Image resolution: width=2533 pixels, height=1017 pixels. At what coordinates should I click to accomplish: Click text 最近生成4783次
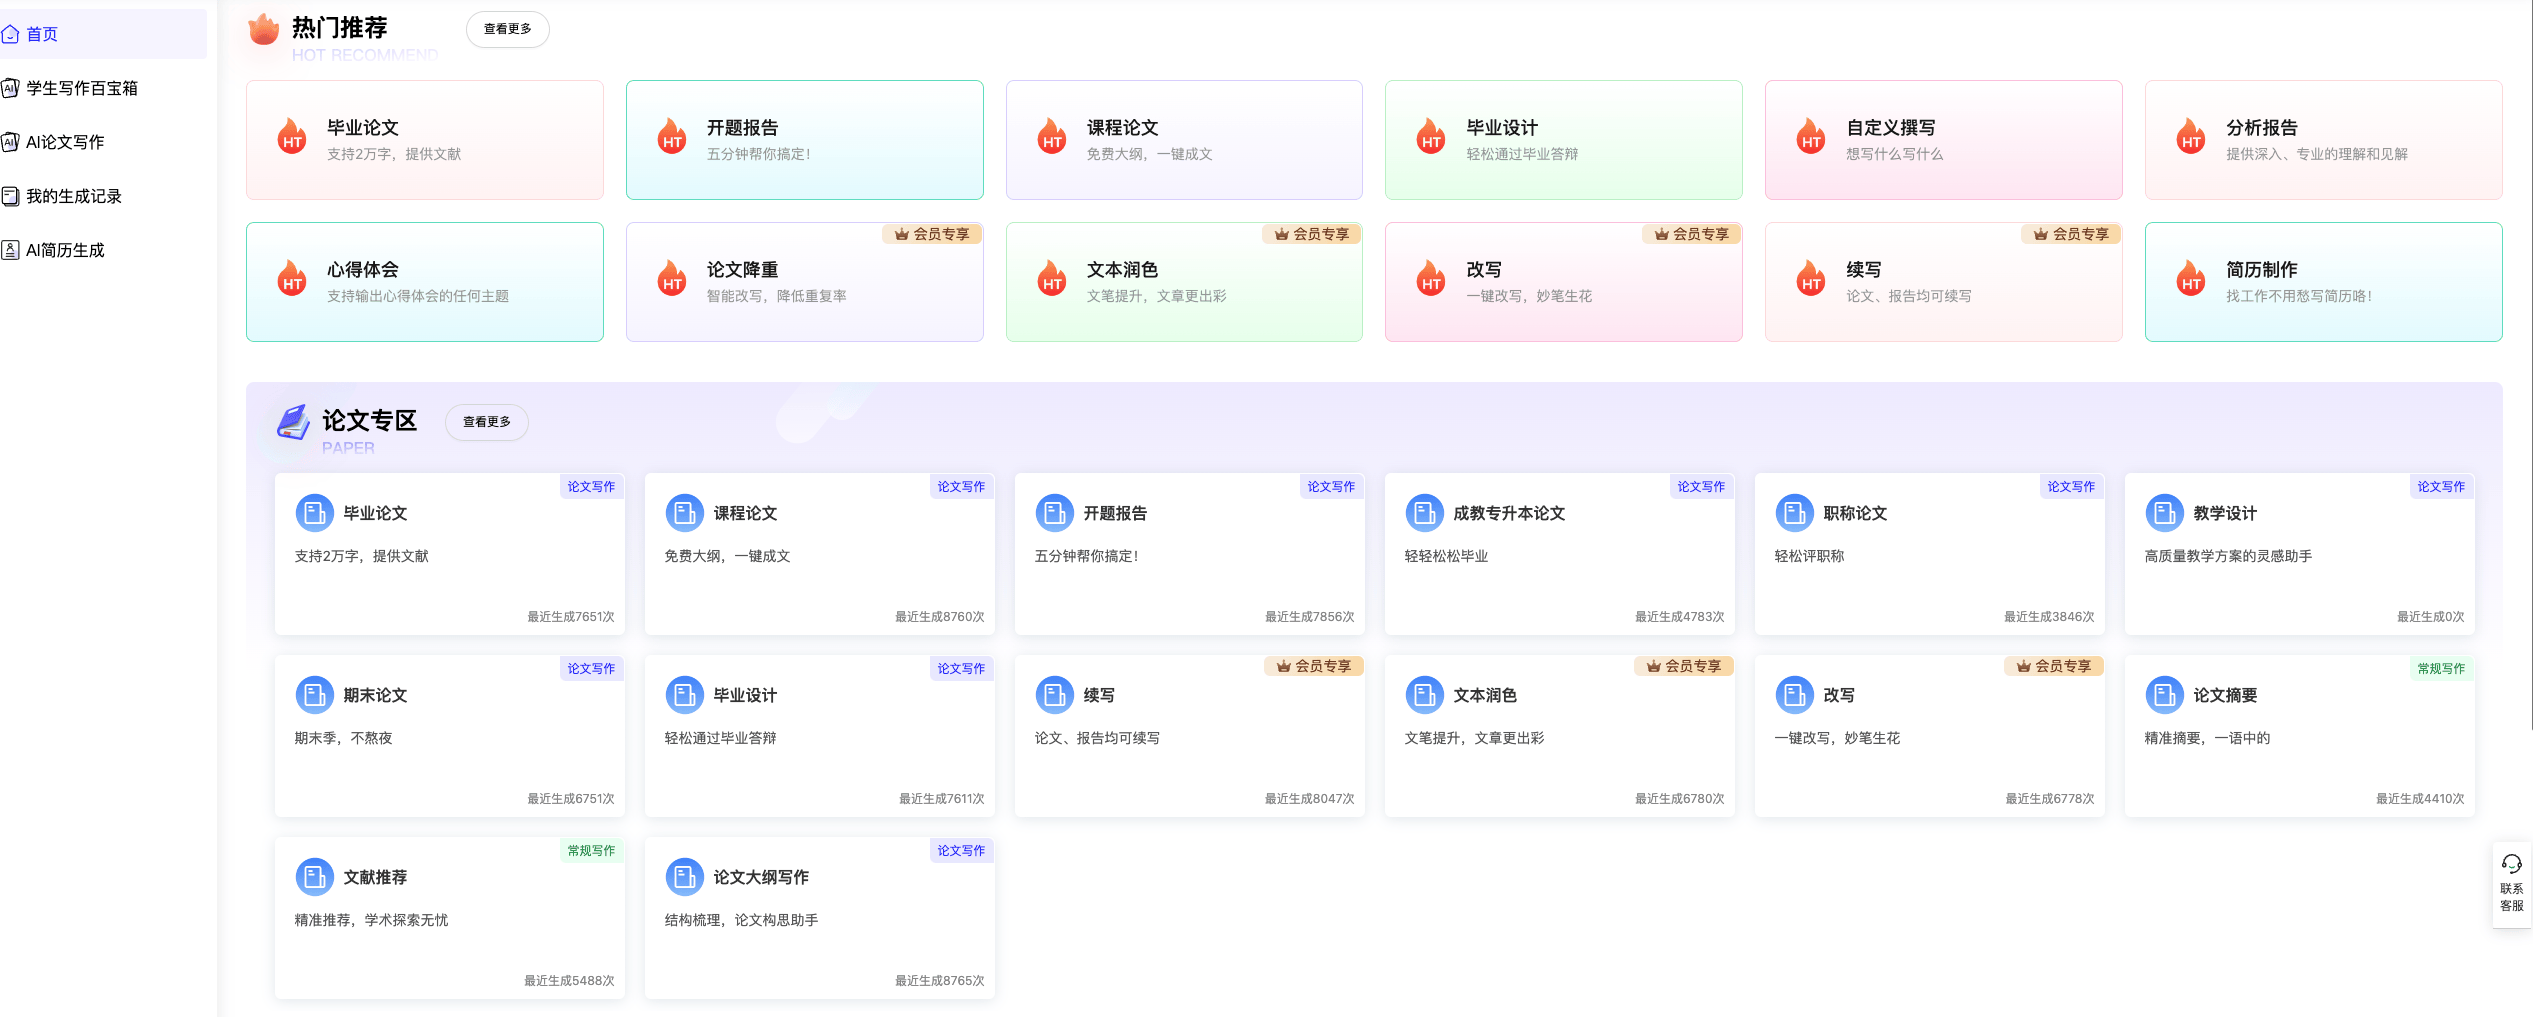1680,617
